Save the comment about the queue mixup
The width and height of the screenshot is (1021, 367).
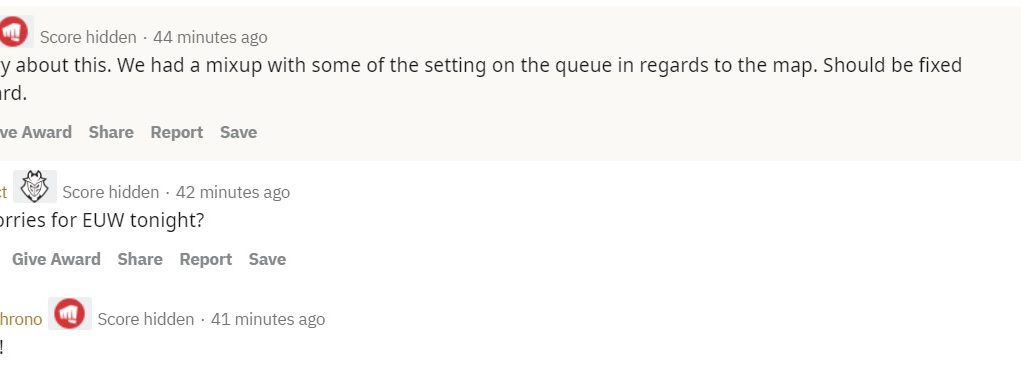click(238, 132)
